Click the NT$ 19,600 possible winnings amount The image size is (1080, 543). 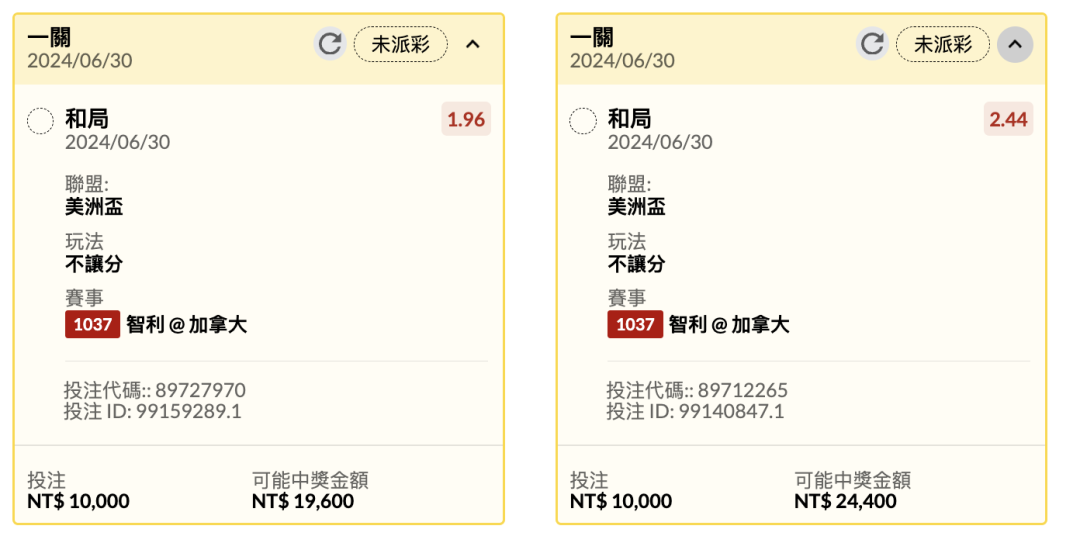[303, 501]
